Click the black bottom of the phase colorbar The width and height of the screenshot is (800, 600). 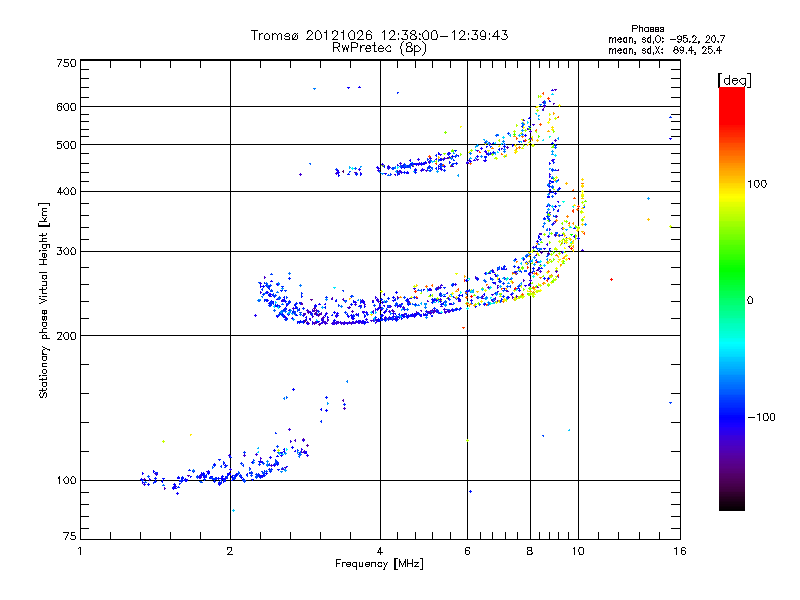pyautogui.click(x=732, y=504)
